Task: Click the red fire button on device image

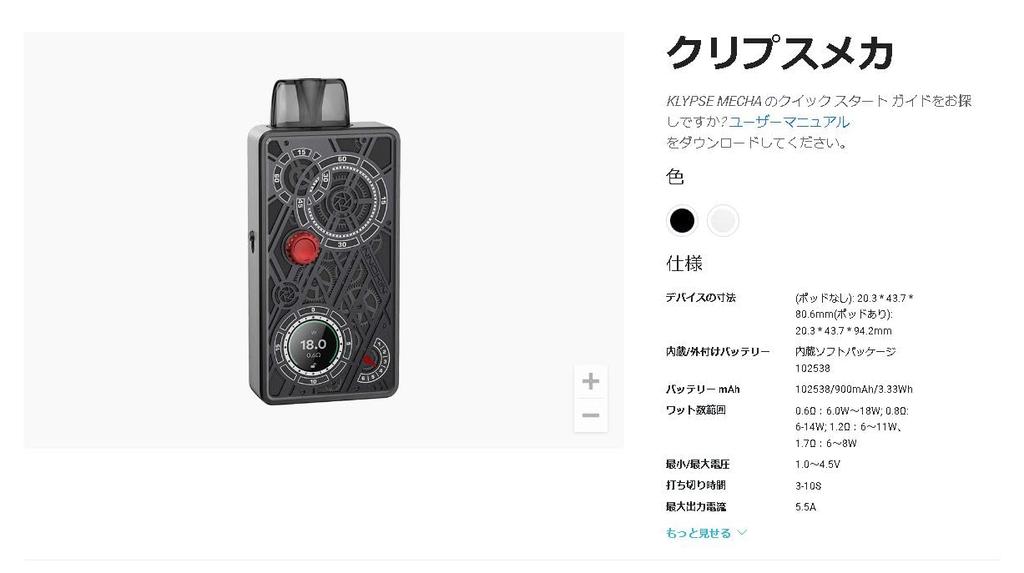Action: [302, 250]
